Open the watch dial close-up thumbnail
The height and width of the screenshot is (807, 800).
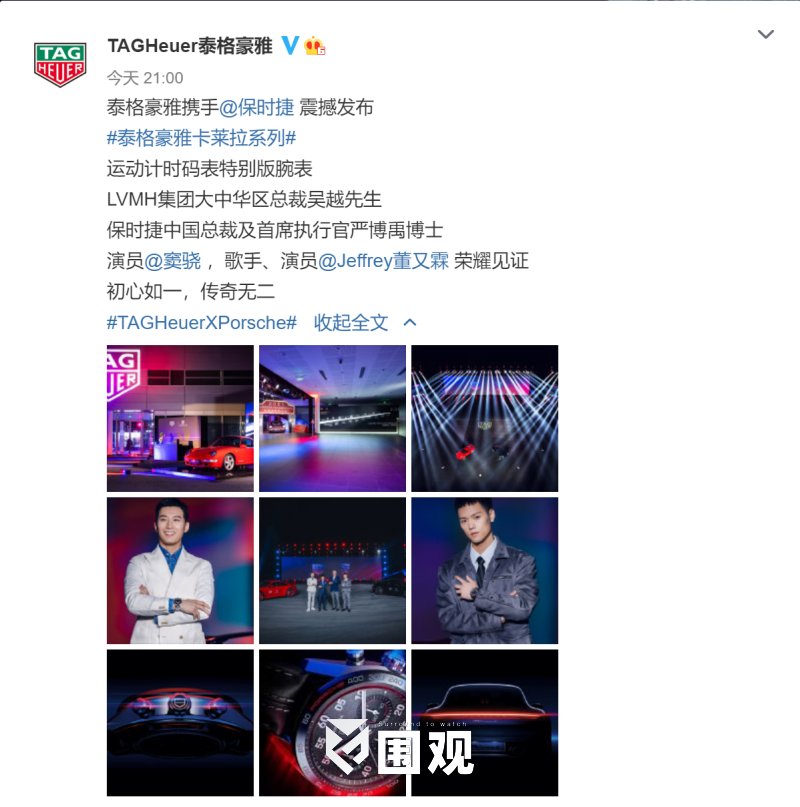(333, 723)
